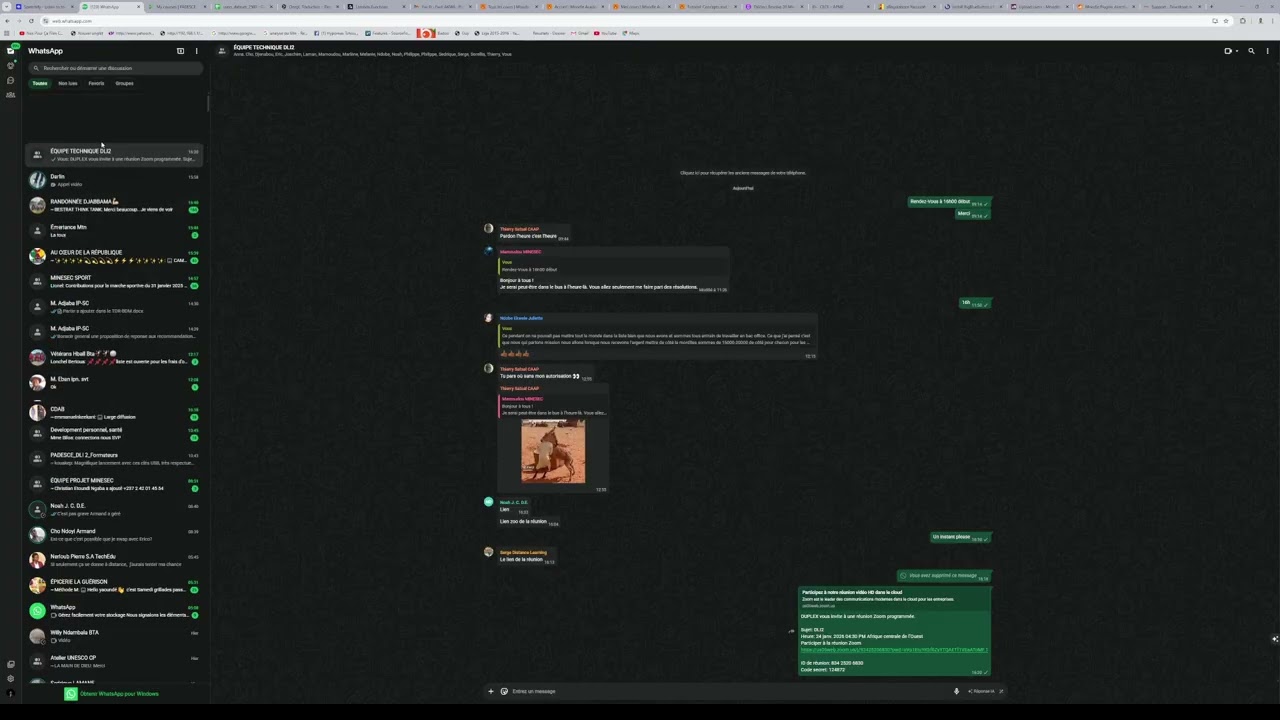1280x720 pixels.
Task: Open the YouTube bookmark in bookmarks bar
Action: 605,33
